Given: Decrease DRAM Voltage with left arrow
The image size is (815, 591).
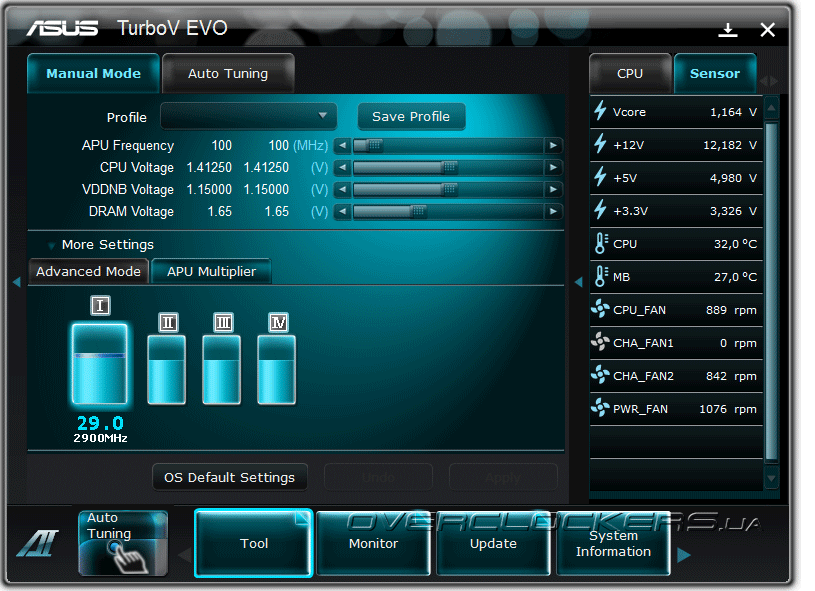Looking at the screenshot, I should coord(342,212).
